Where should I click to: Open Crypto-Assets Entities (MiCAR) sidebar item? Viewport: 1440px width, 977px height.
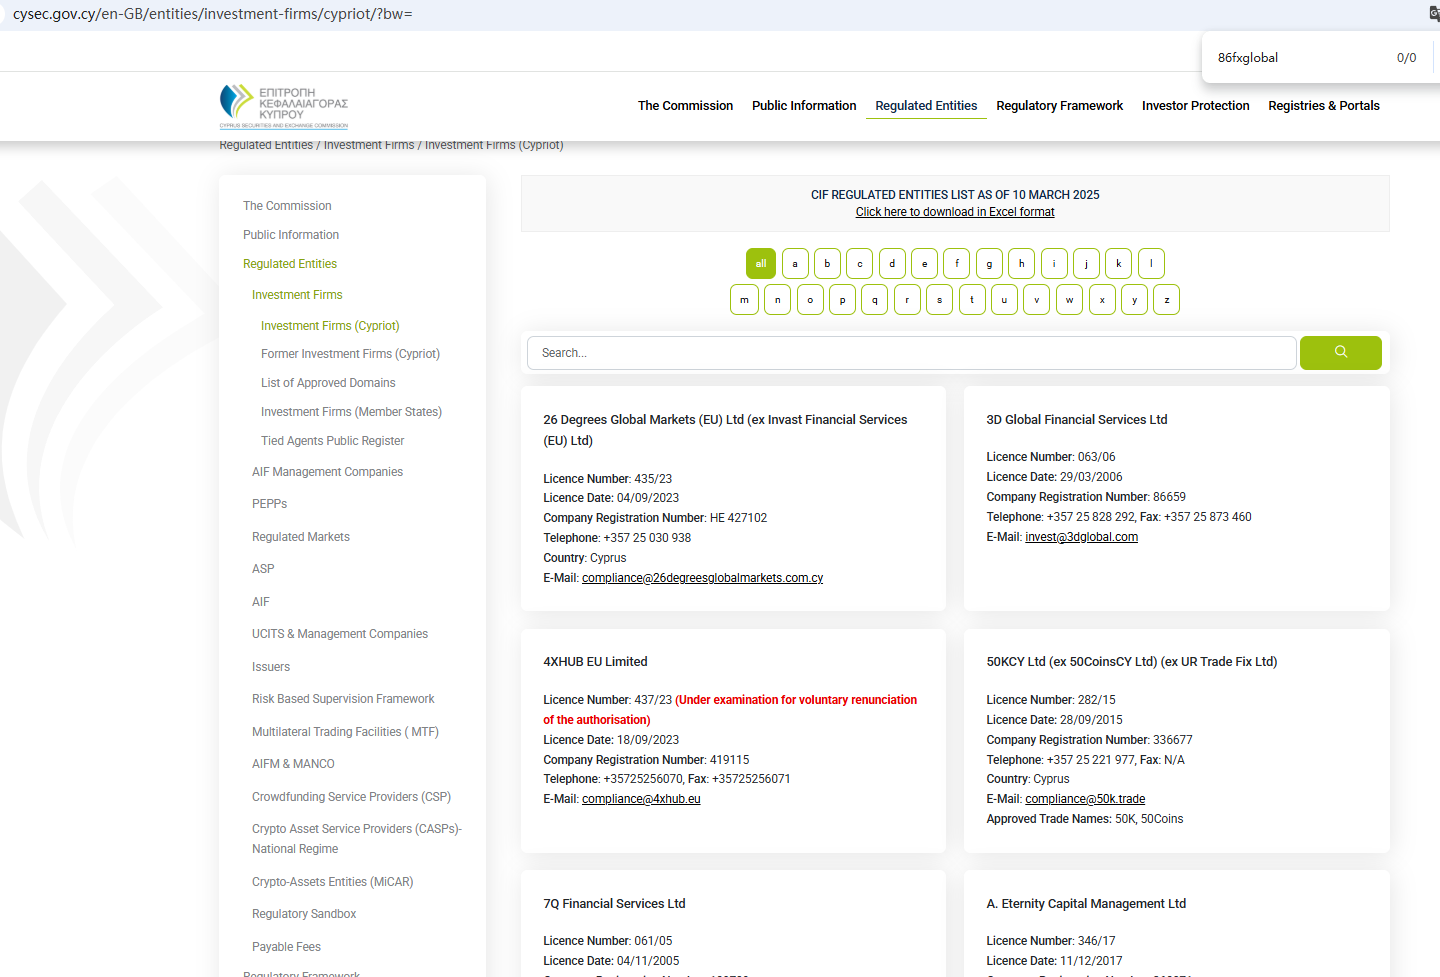(x=332, y=882)
